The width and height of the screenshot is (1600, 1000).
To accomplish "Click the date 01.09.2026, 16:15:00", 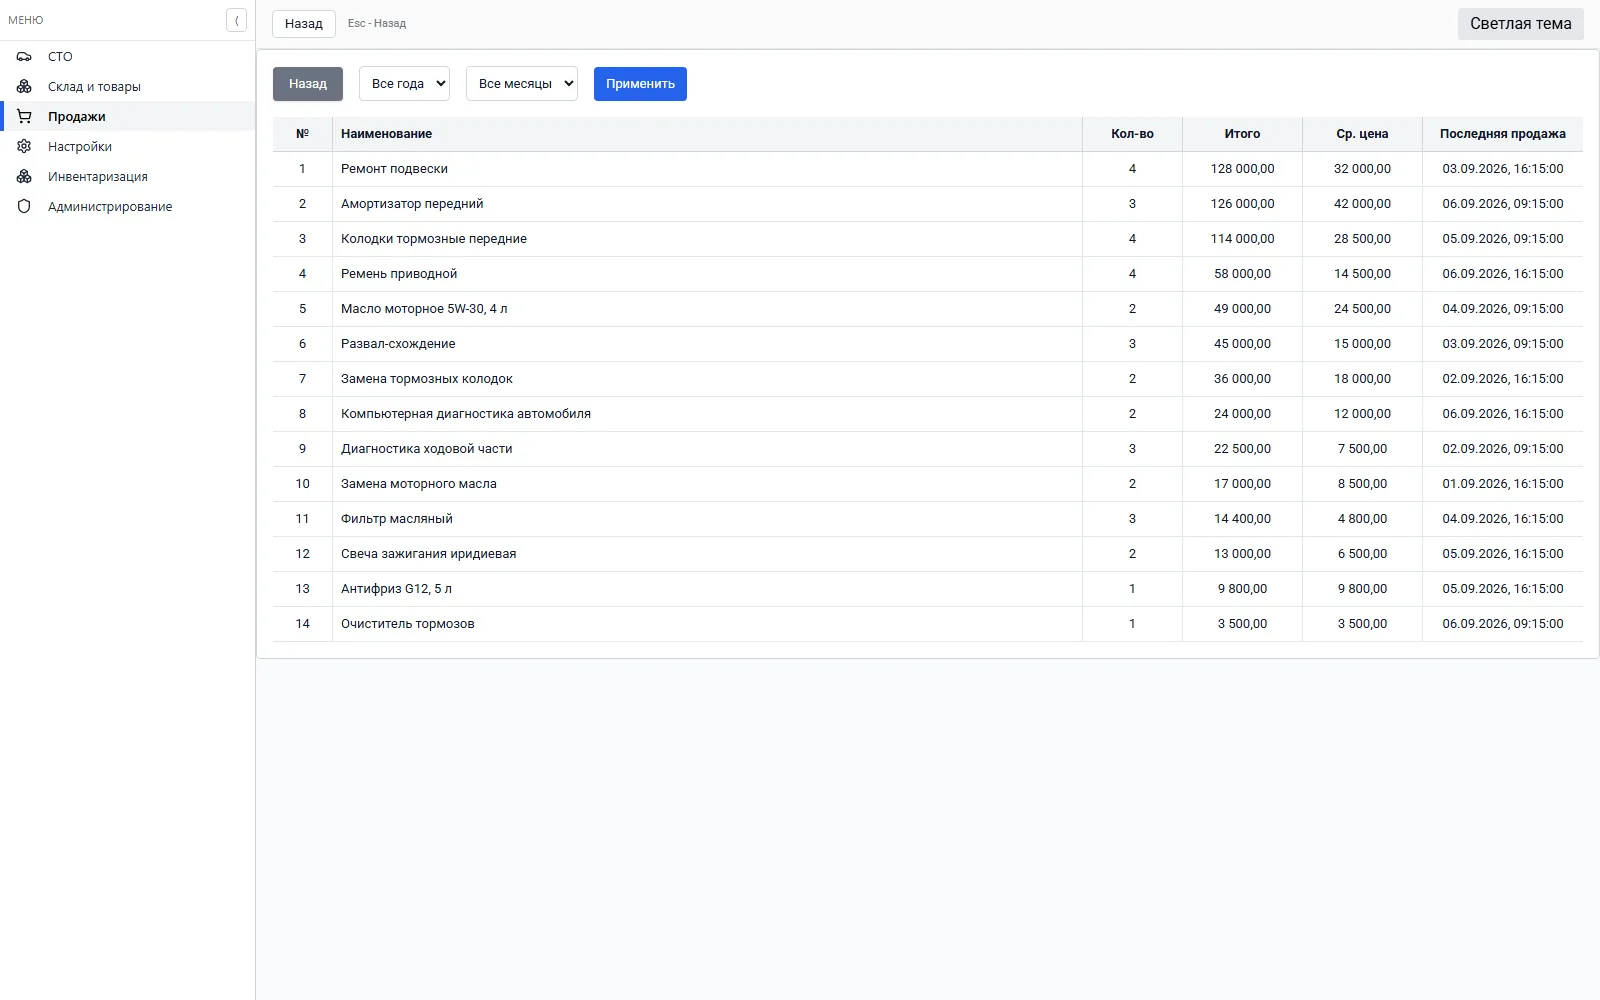I will (x=1502, y=484).
